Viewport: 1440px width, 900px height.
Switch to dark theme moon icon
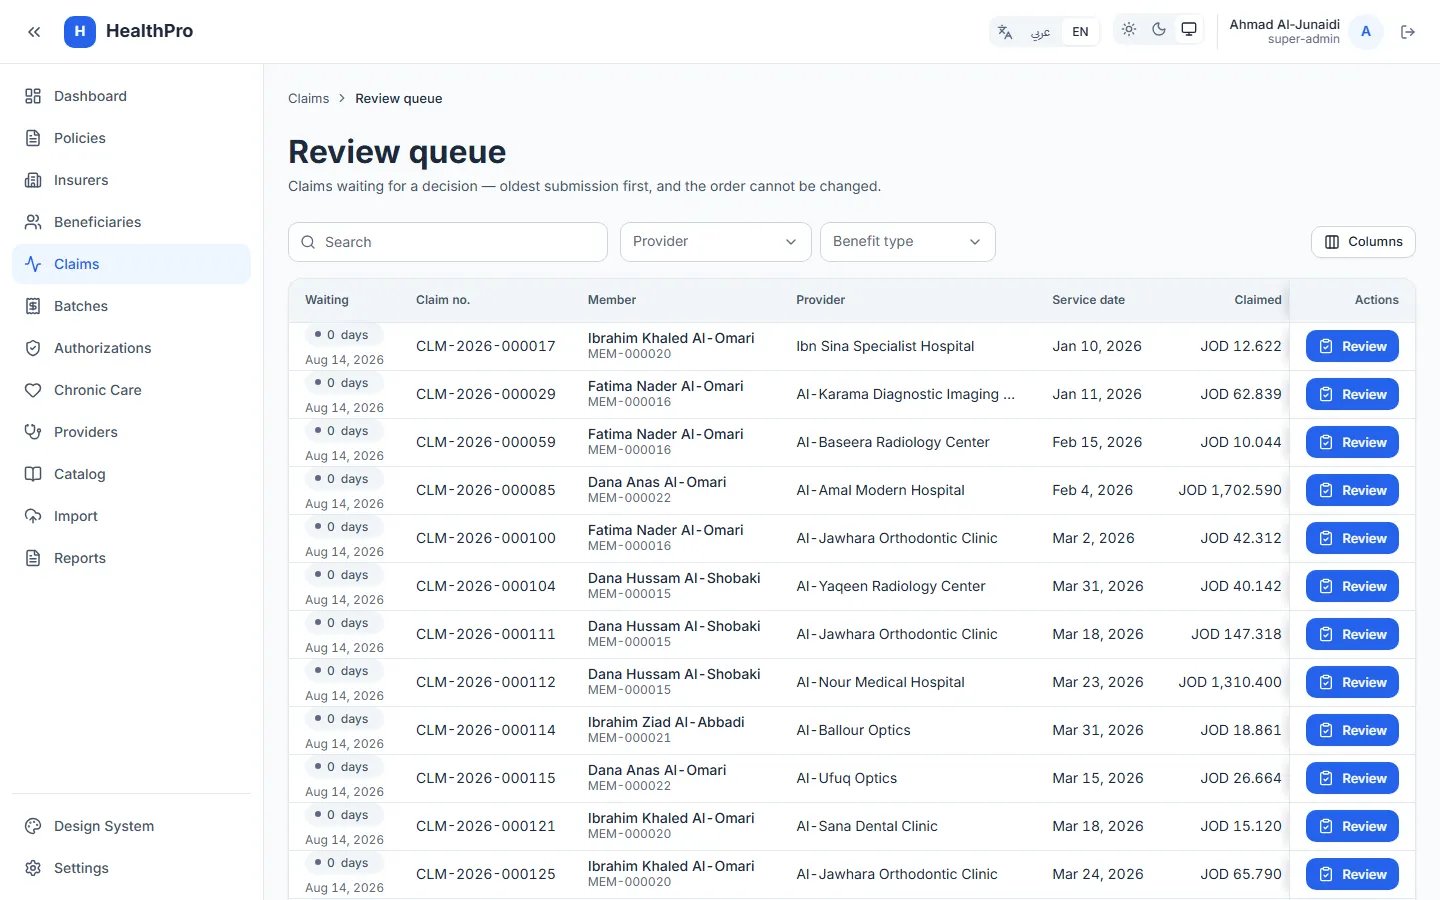(x=1159, y=30)
